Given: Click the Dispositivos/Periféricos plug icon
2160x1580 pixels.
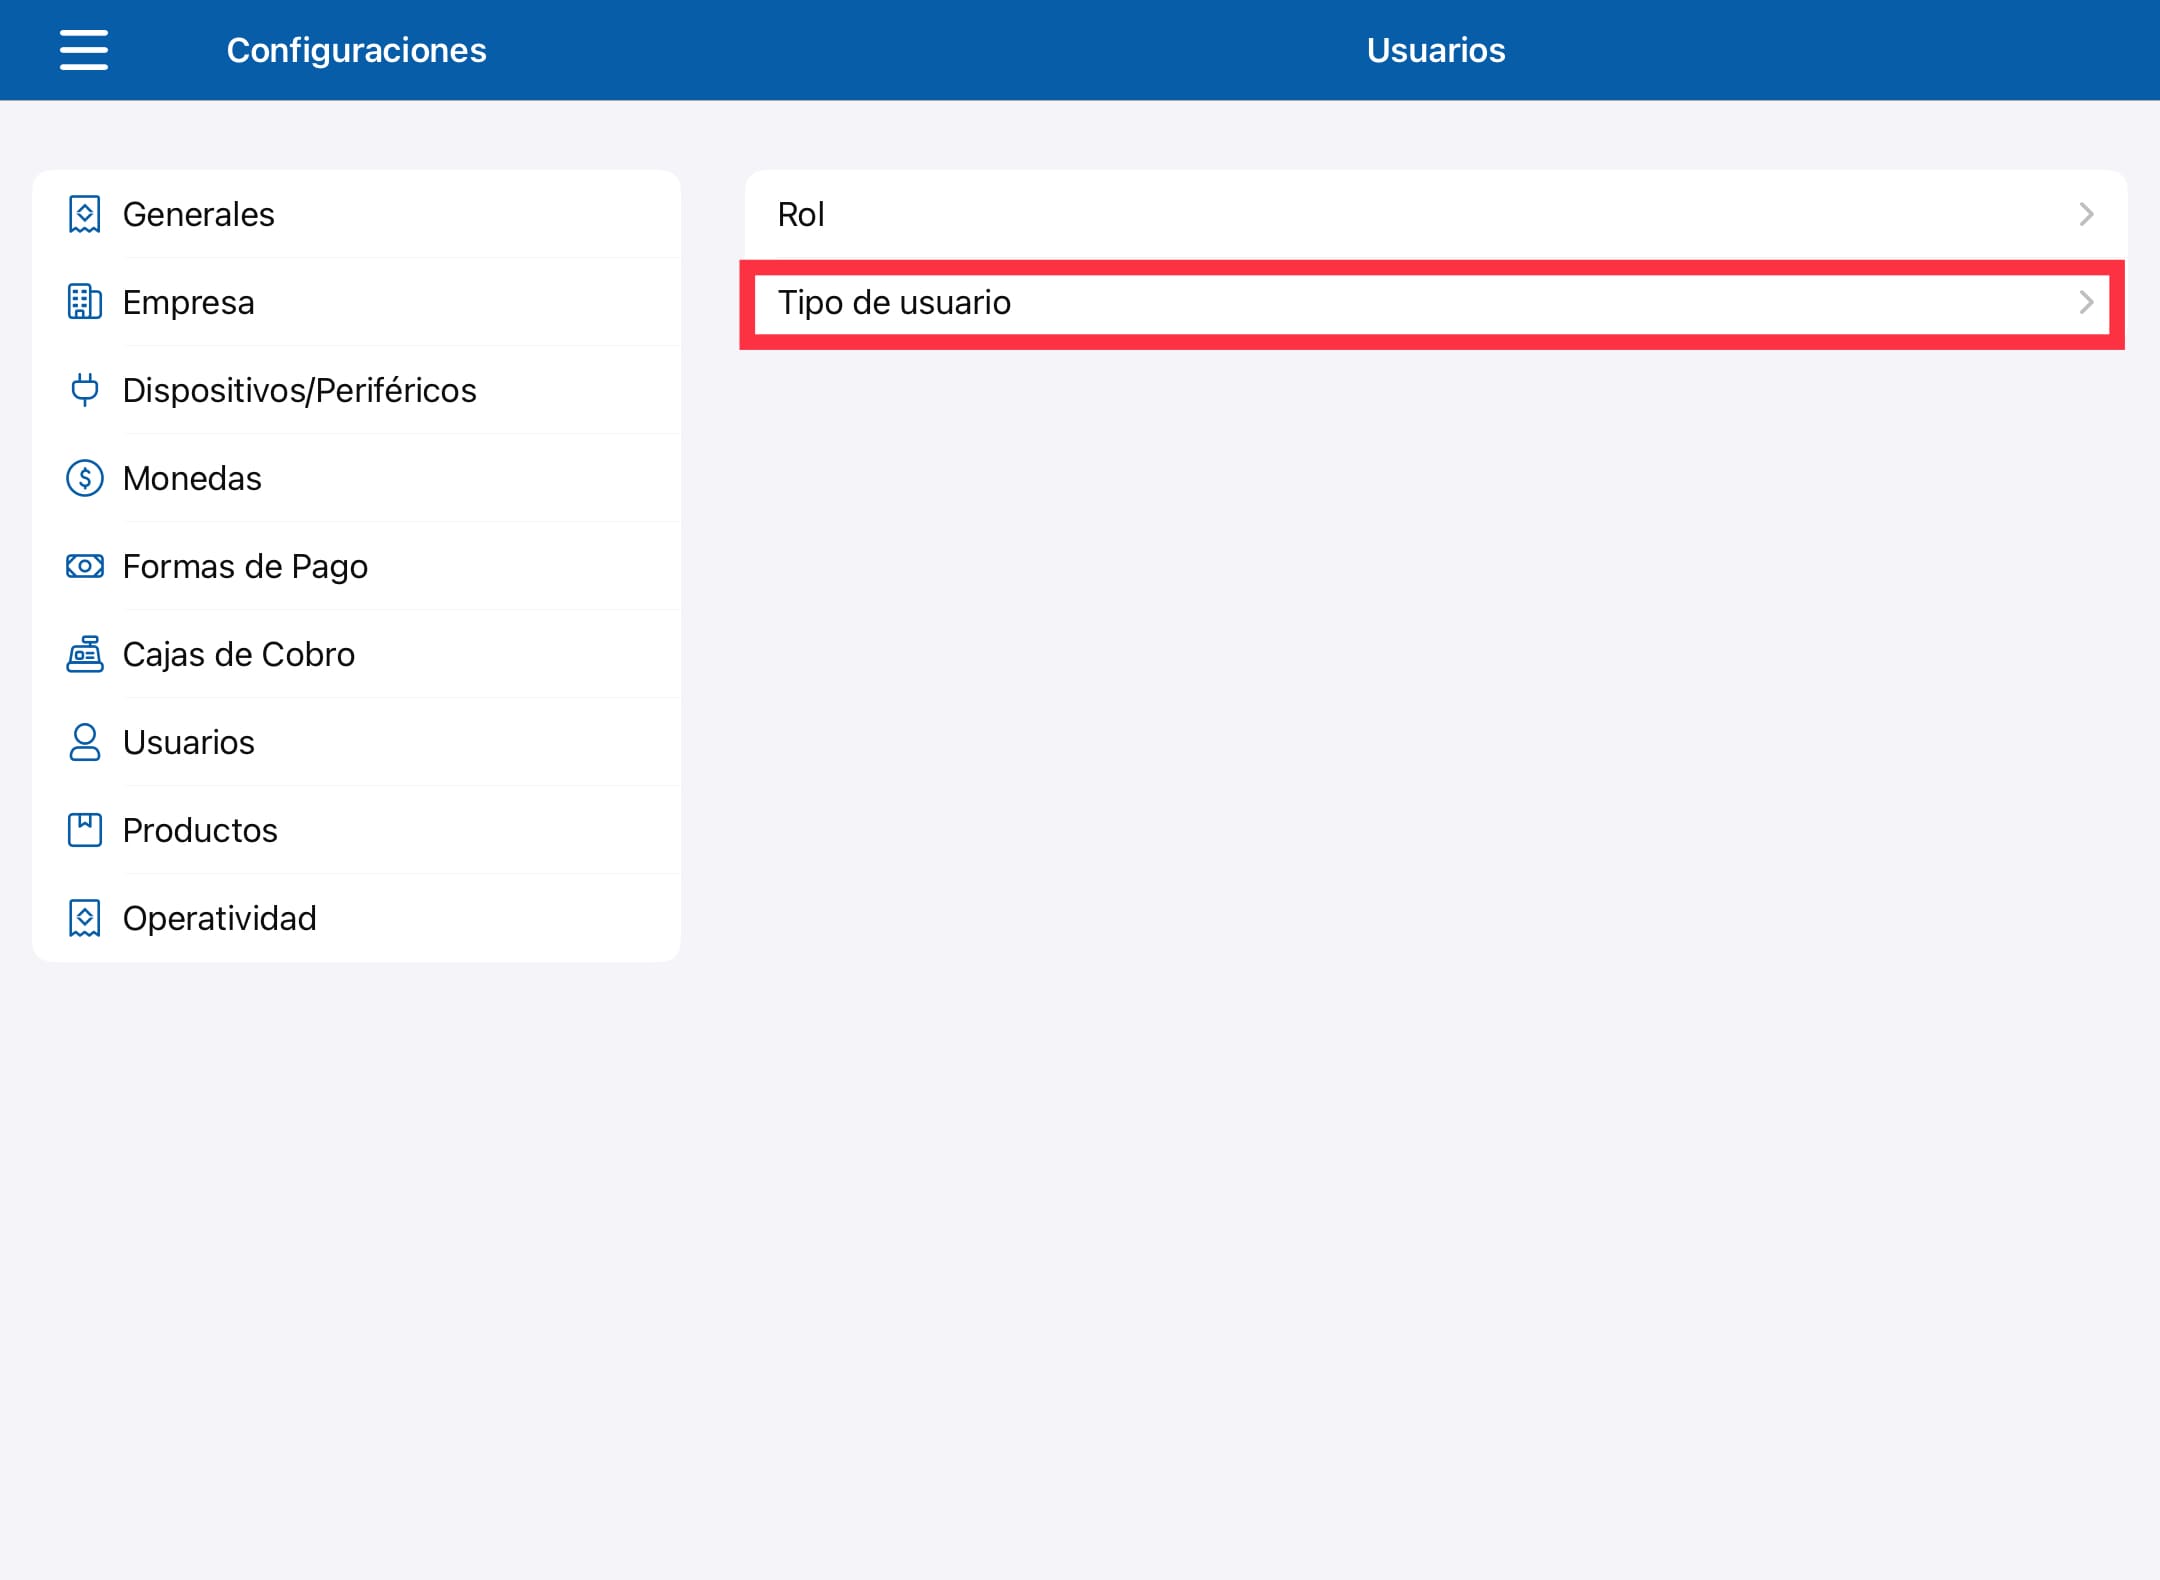Looking at the screenshot, I should [85, 390].
